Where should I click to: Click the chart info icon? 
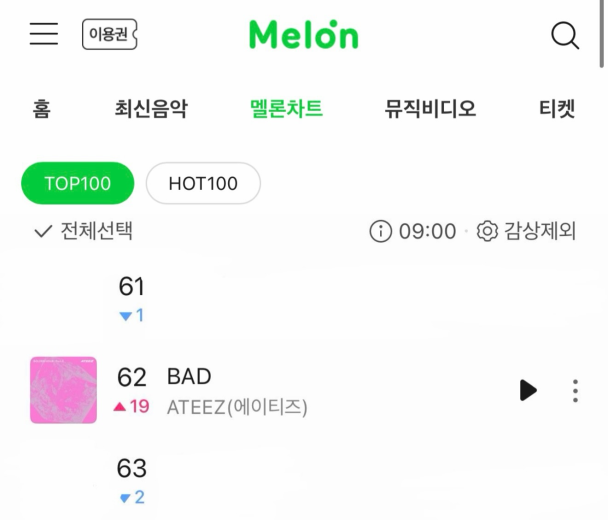click(x=380, y=231)
